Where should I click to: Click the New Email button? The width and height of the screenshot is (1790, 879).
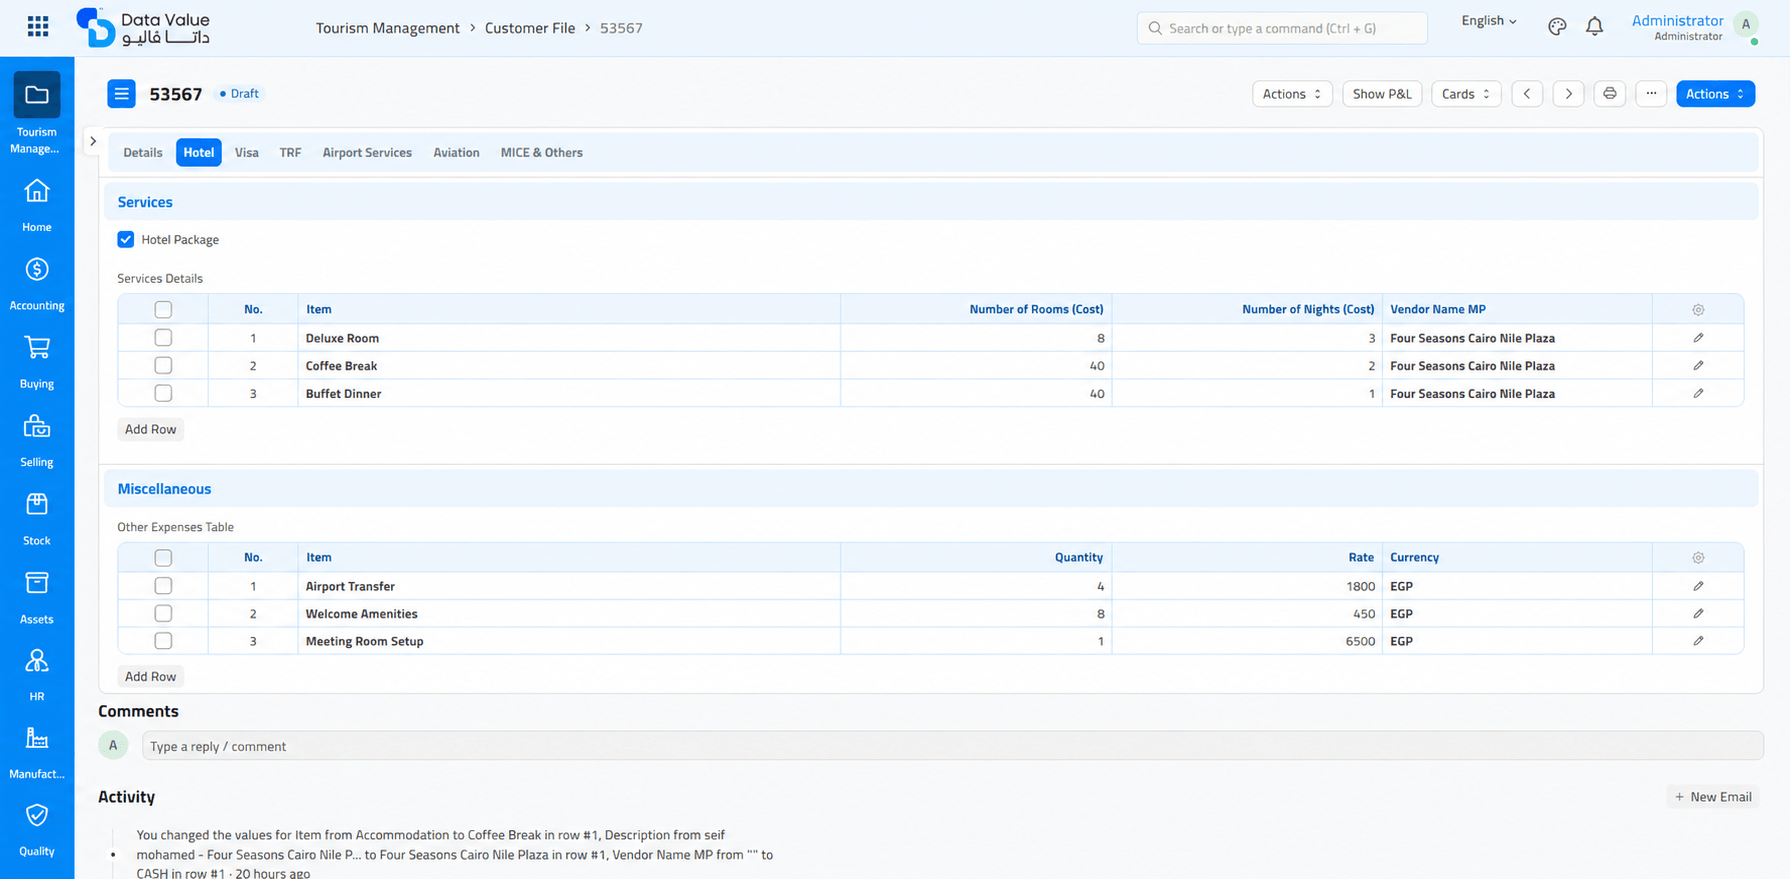1713,797
